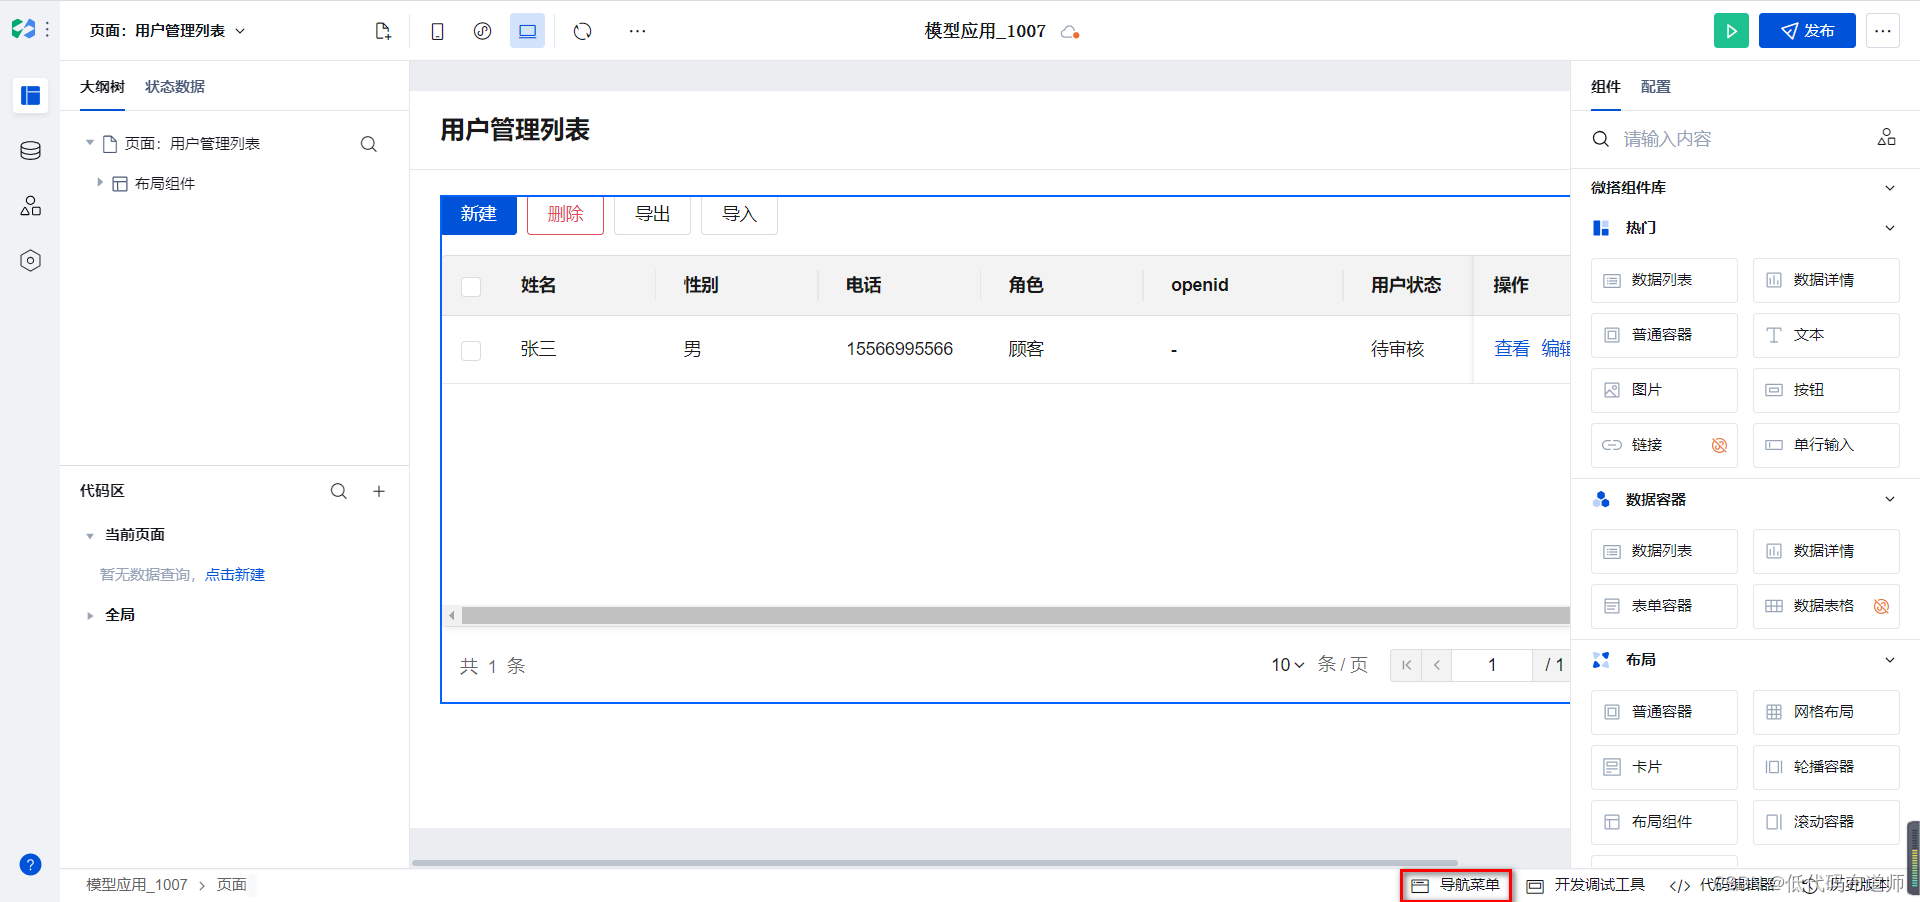
Task: Click the refresh icon in the top toolbar
Action: click(x=583, y=31)
